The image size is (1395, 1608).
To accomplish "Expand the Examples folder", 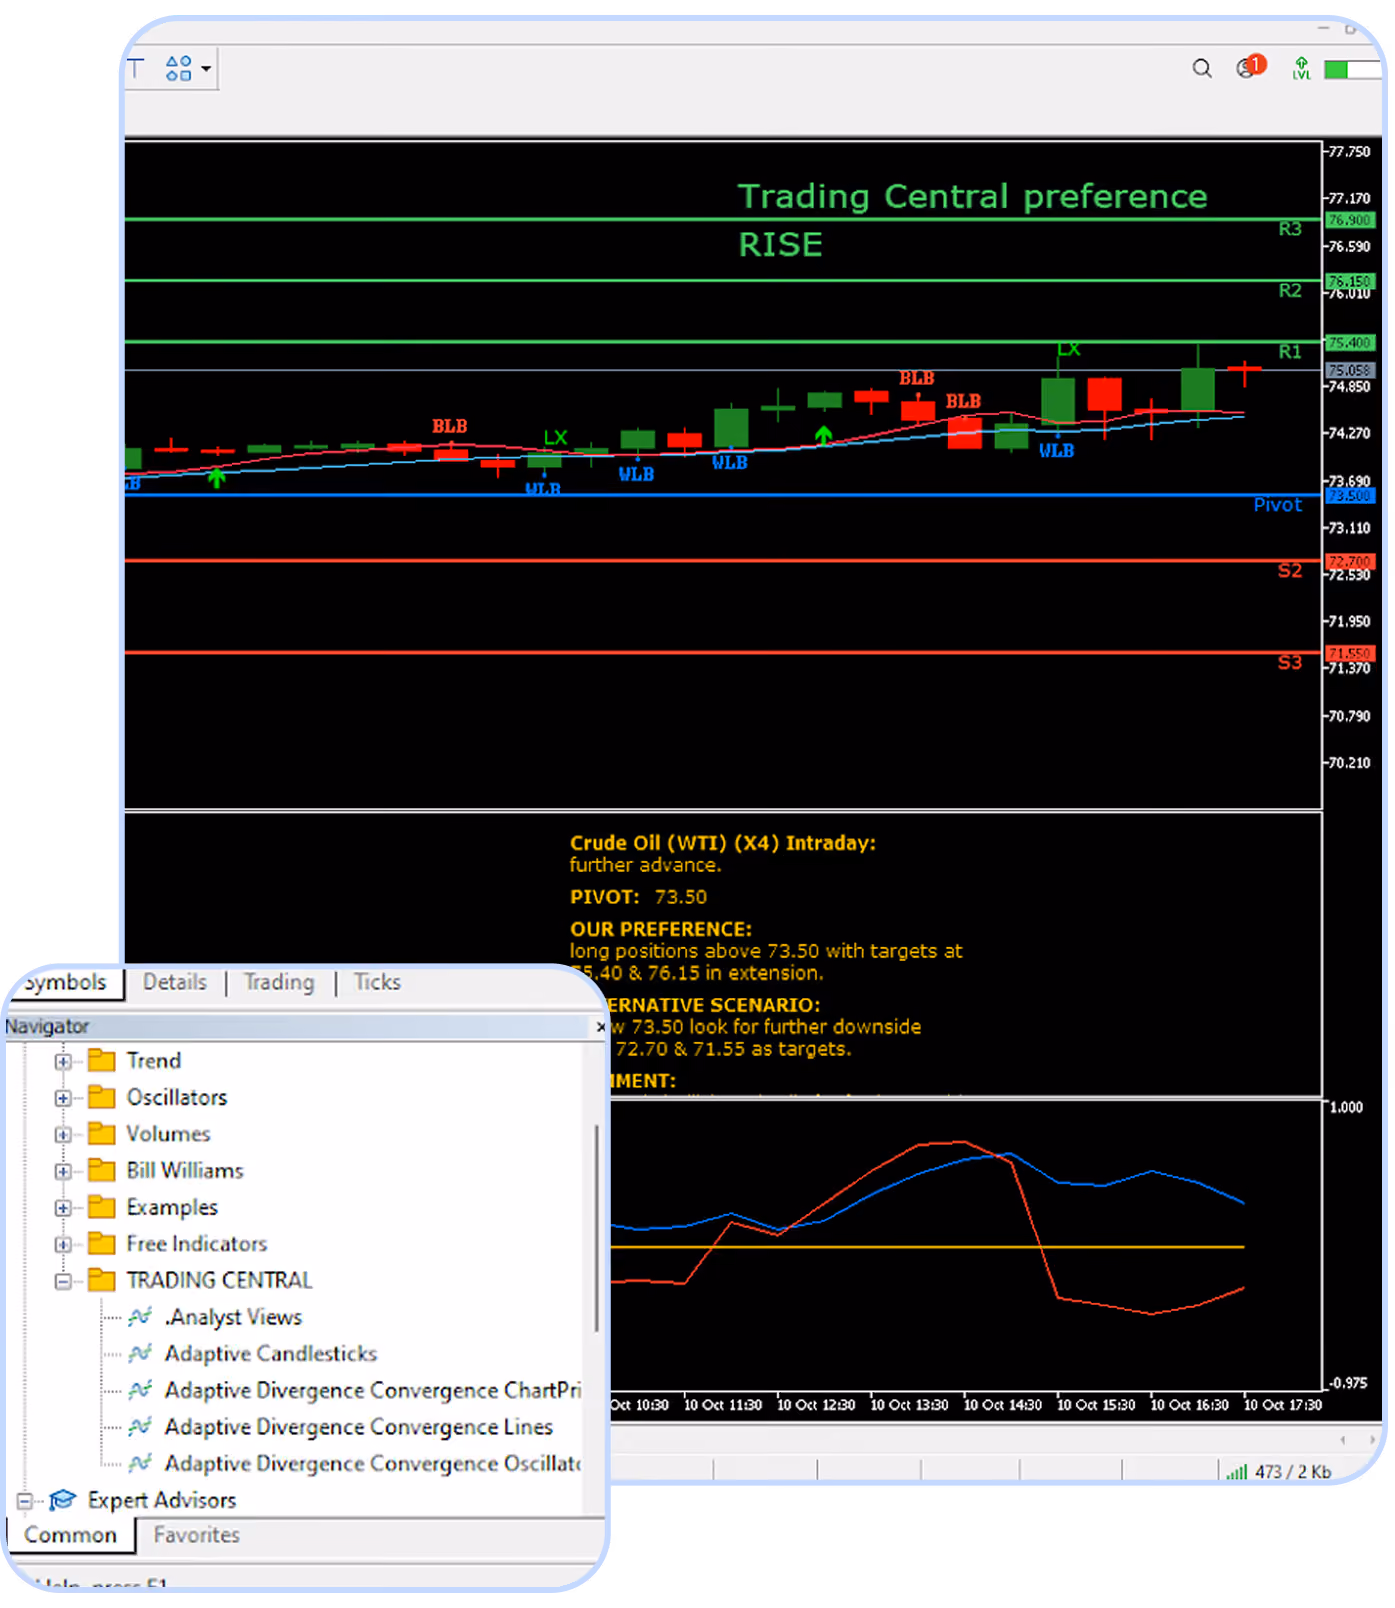I will [x=63, y=1208].
